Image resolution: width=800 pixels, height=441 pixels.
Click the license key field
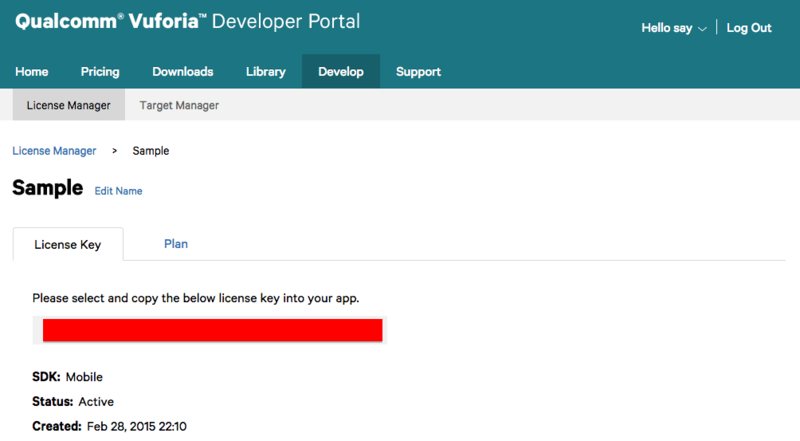(x=210, y=330)
